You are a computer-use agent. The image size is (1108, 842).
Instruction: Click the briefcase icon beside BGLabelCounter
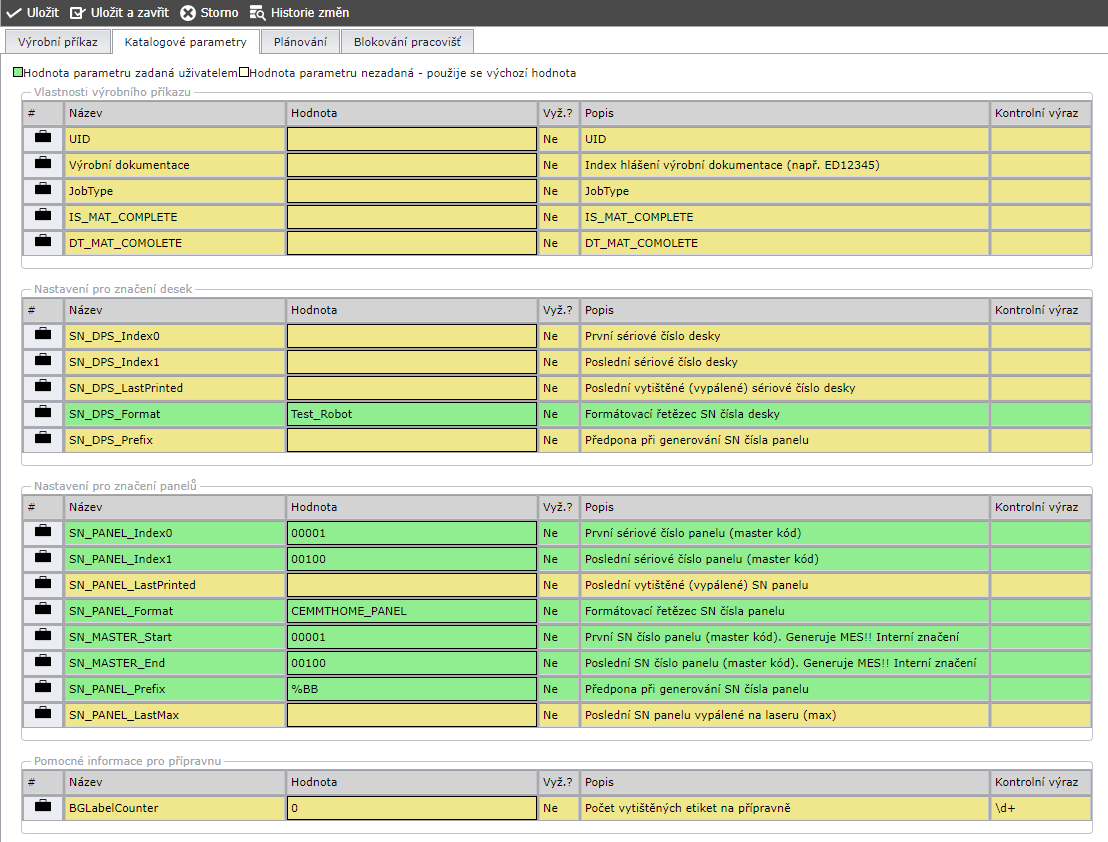[42, 806]
